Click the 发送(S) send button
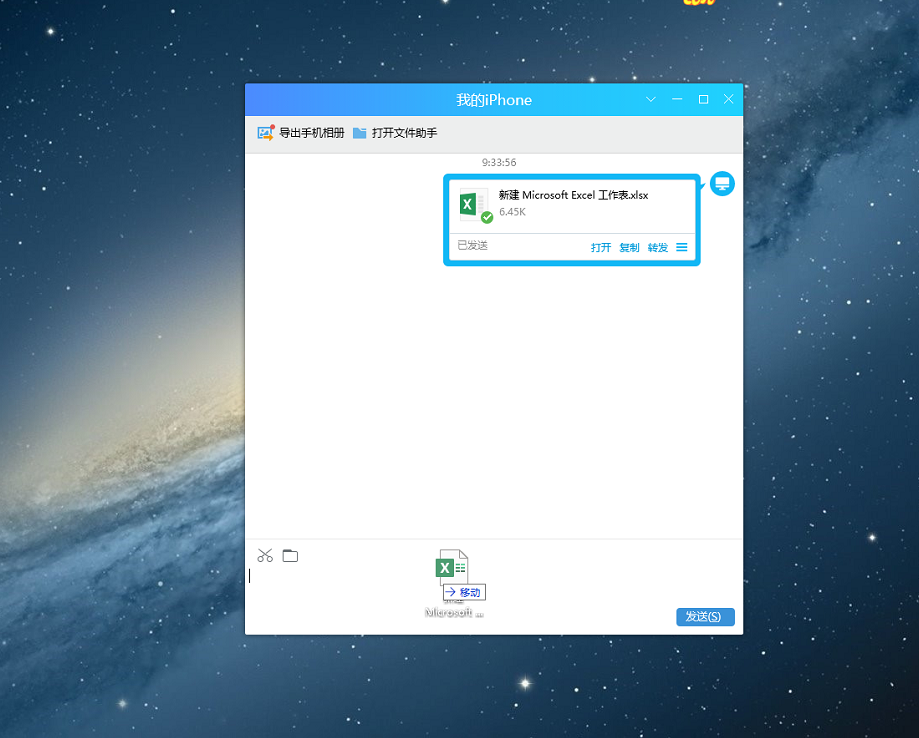This screenshot has height=738, width=919. 705,617
